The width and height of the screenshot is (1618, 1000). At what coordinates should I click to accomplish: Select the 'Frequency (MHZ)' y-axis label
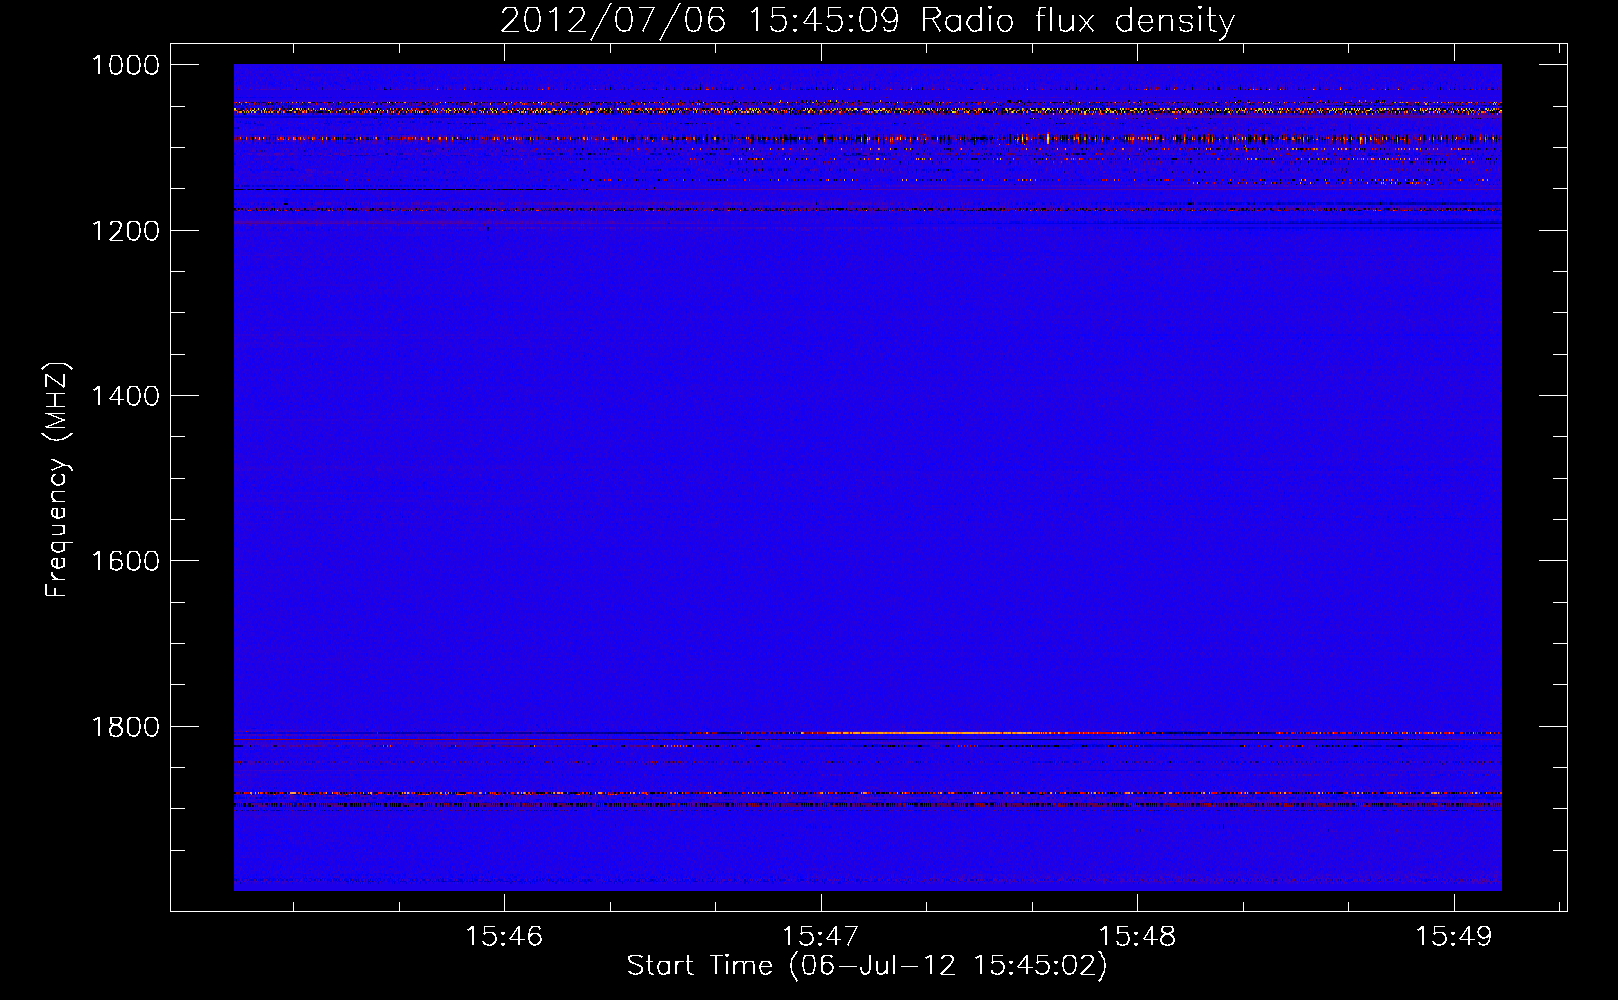click(56, 480)
